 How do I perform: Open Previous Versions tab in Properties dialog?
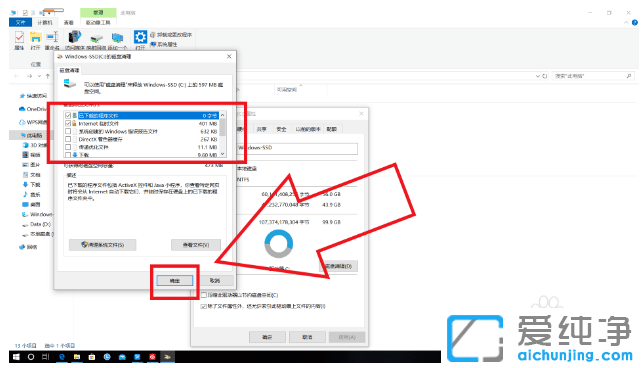308,129
